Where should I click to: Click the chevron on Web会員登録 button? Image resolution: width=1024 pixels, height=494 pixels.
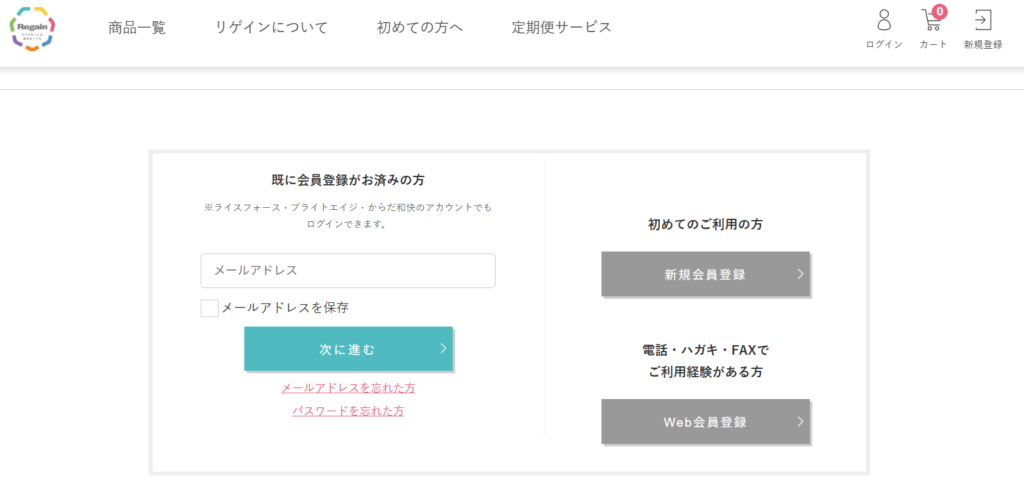click(800, 421)
